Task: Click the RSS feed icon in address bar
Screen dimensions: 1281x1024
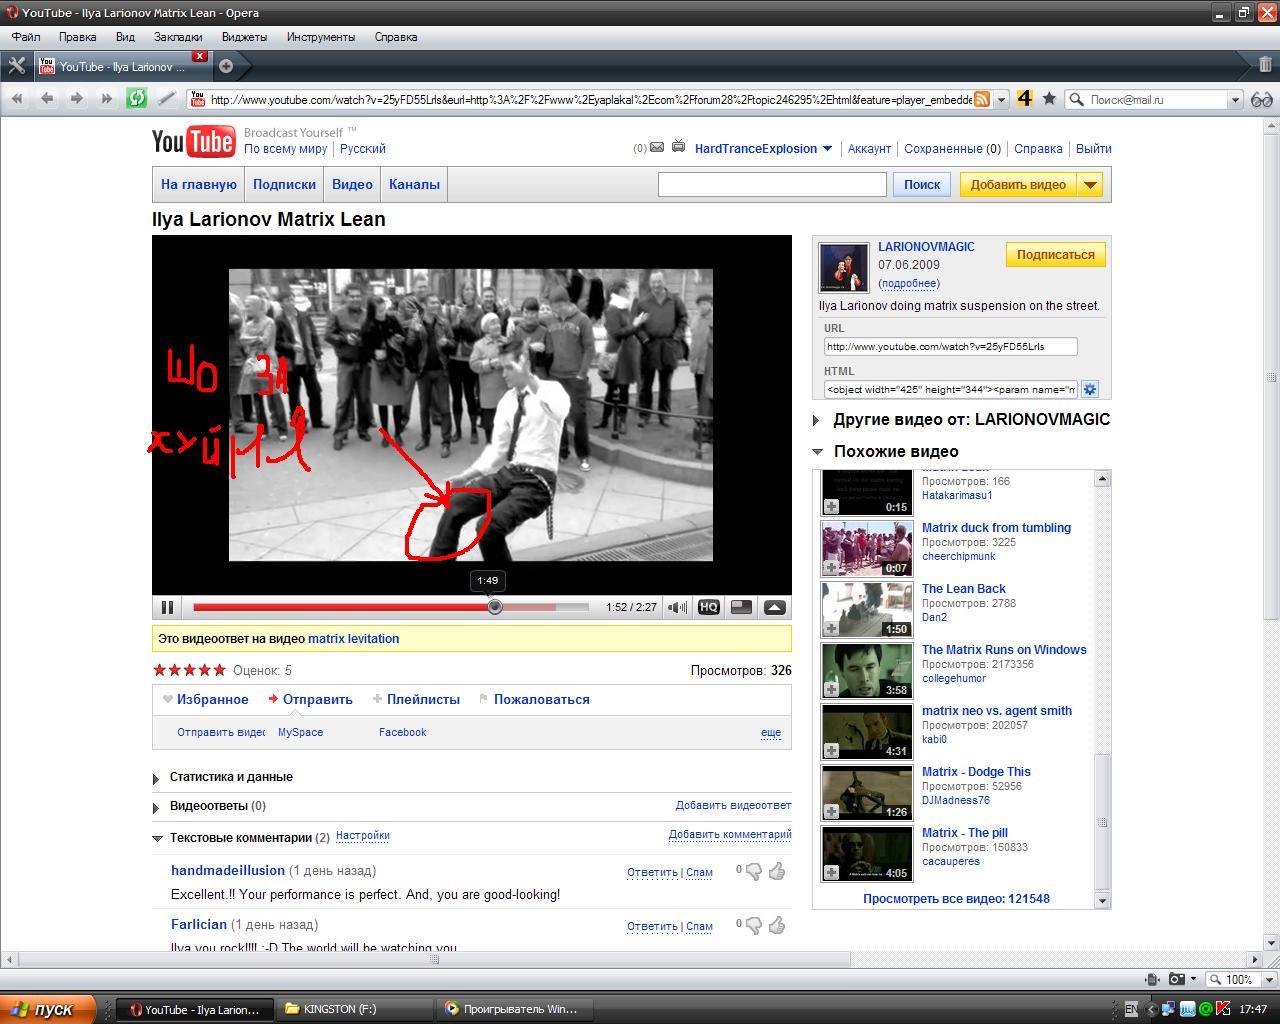Action: tap(982, 99)
